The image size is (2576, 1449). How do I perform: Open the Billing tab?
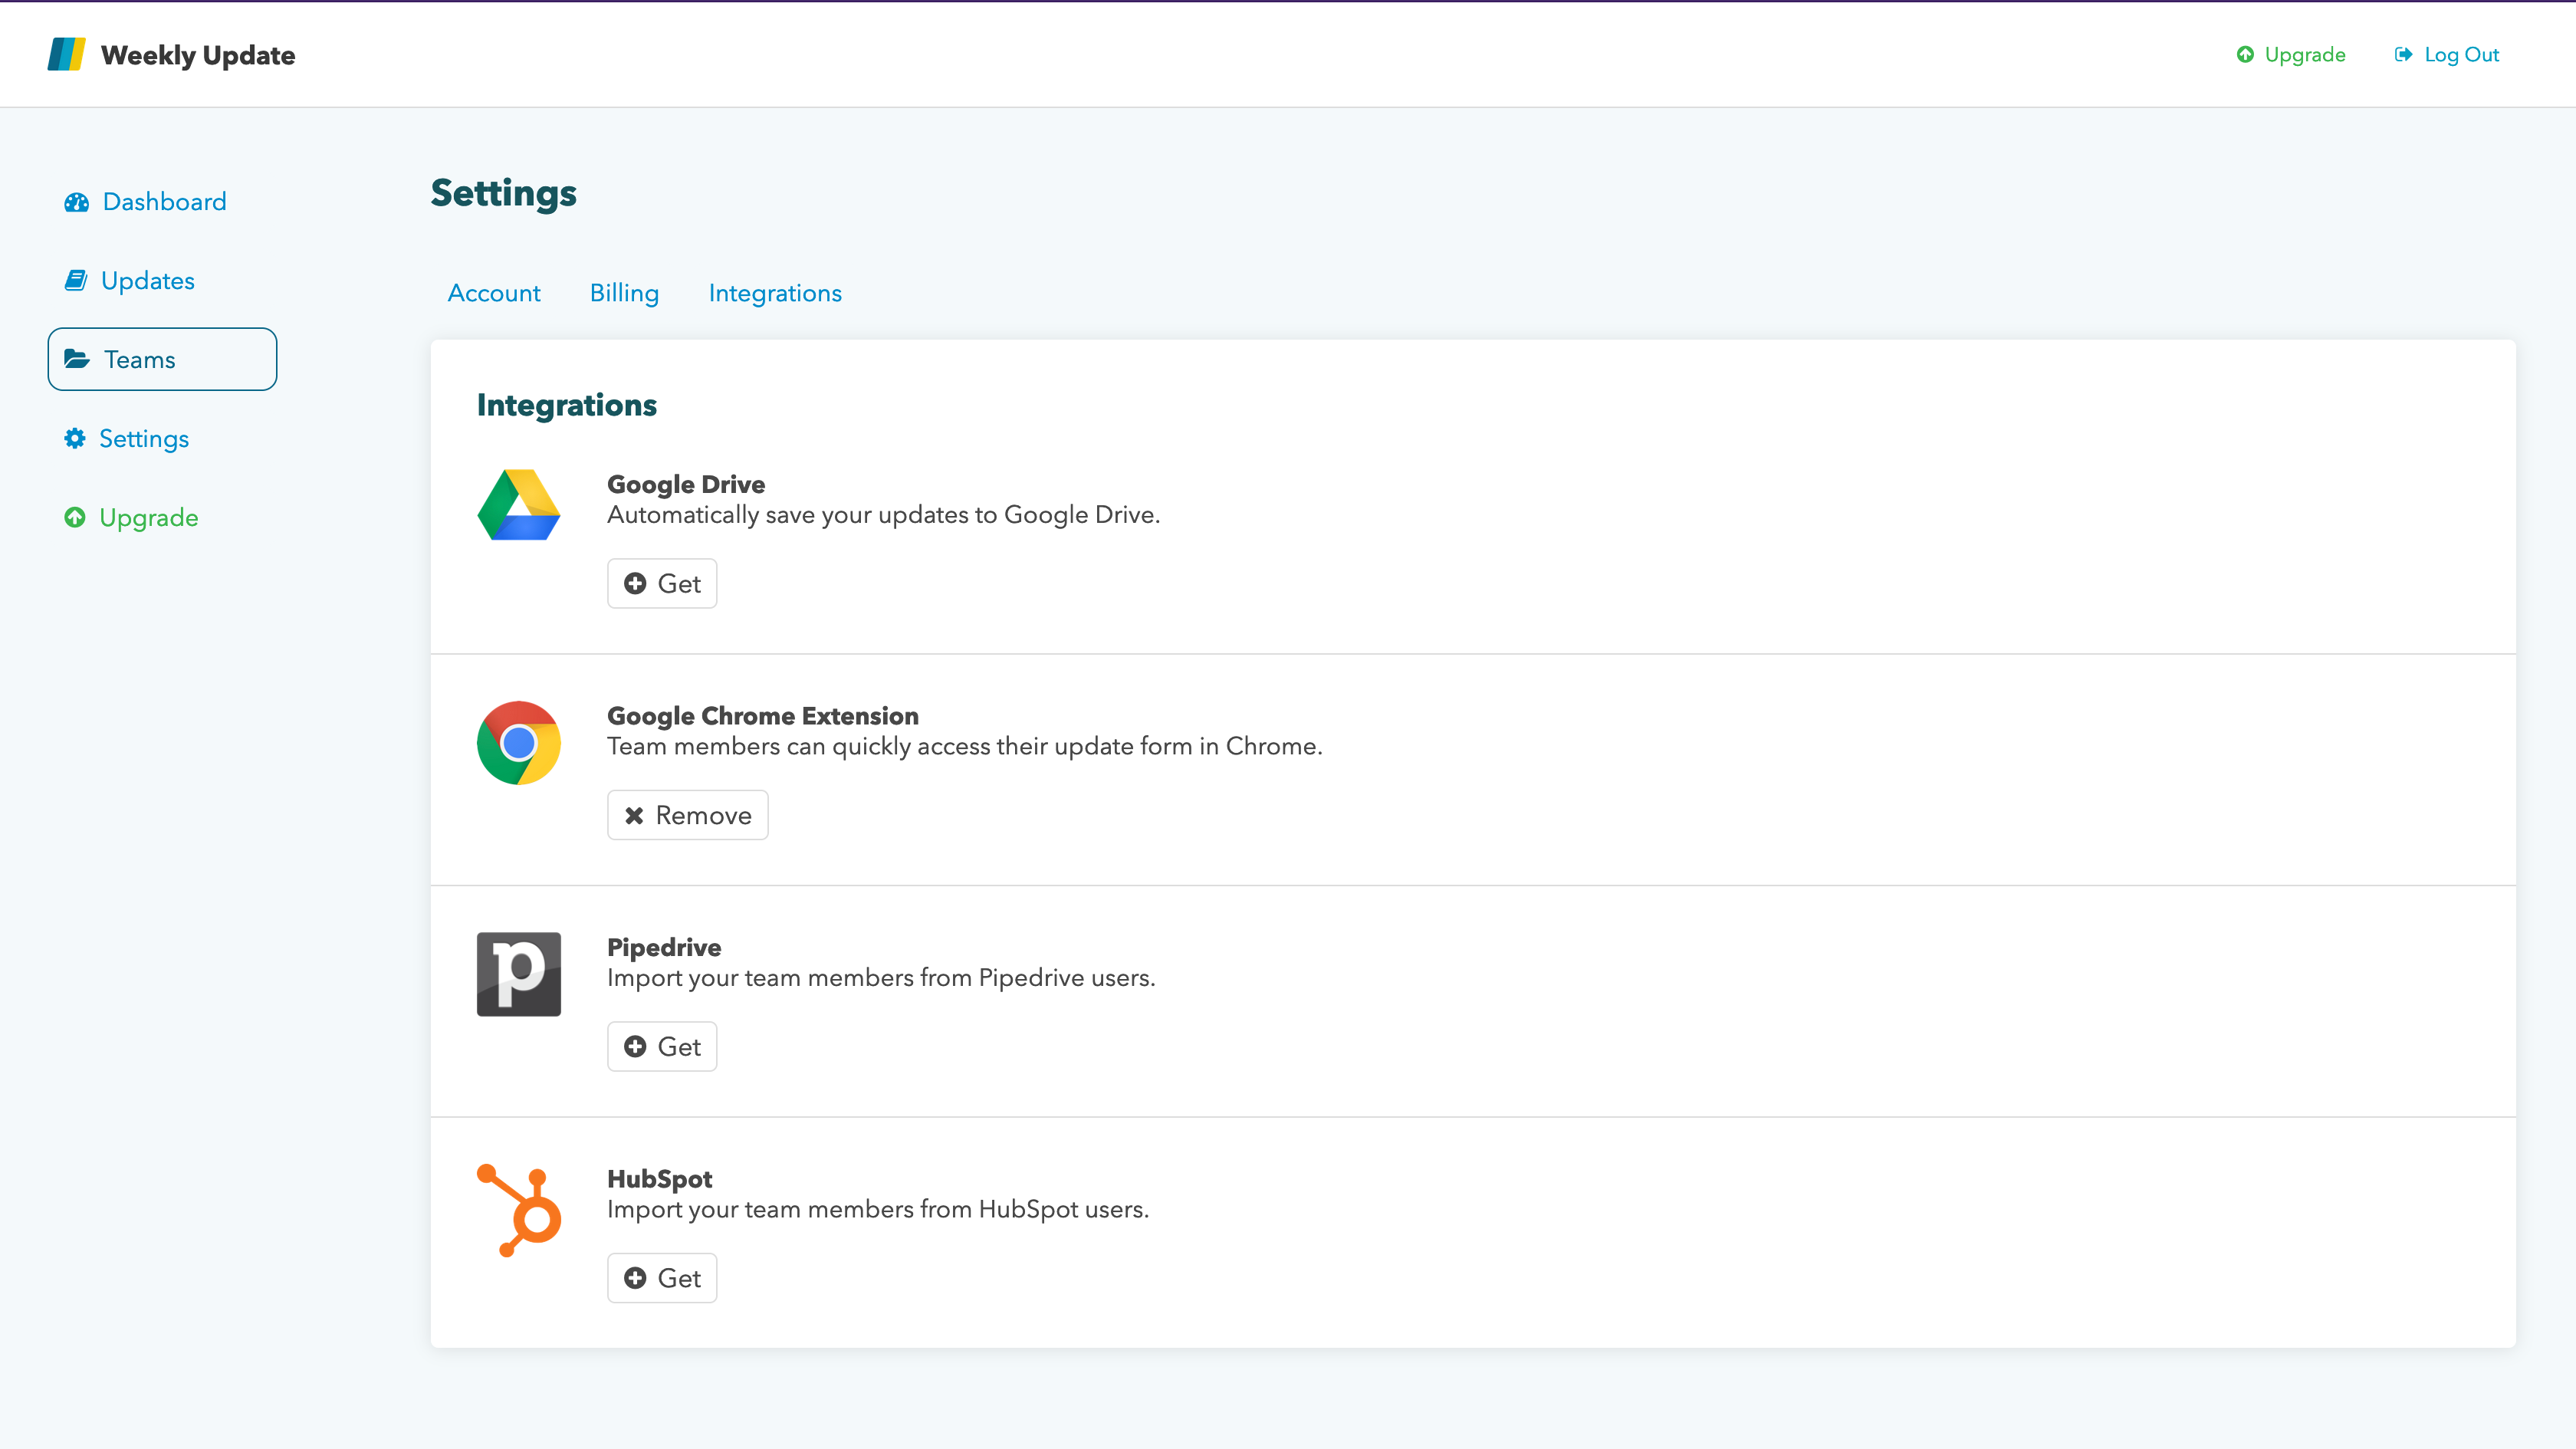click(624, 293)
